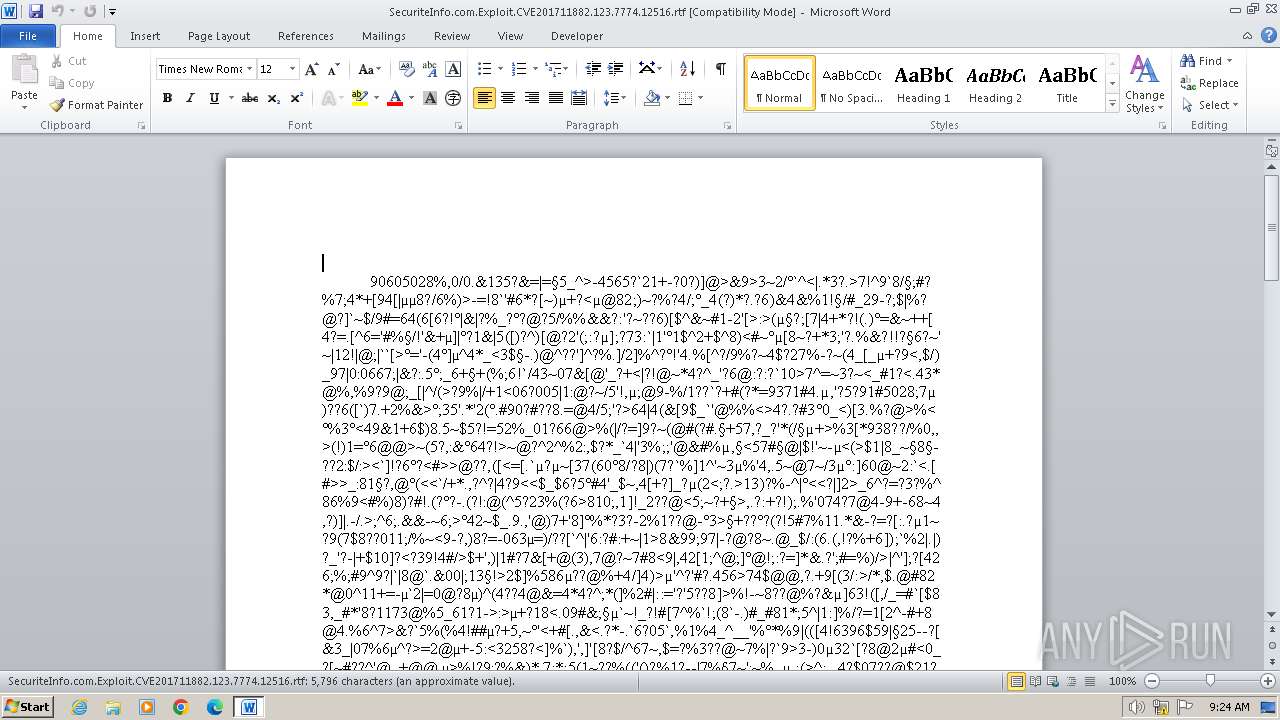Click the Text Effects icon

coord(328,98)
